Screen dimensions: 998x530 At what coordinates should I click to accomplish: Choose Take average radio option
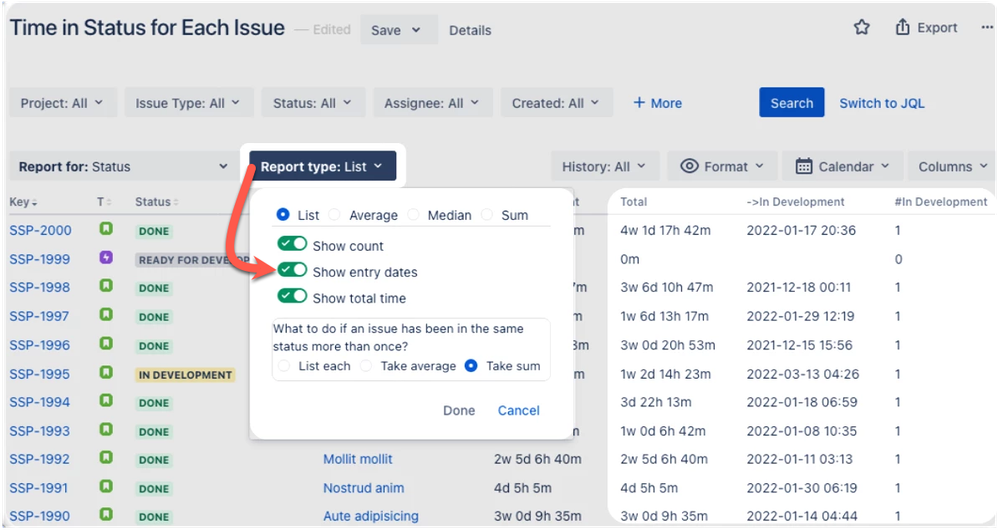pos(366,366)
